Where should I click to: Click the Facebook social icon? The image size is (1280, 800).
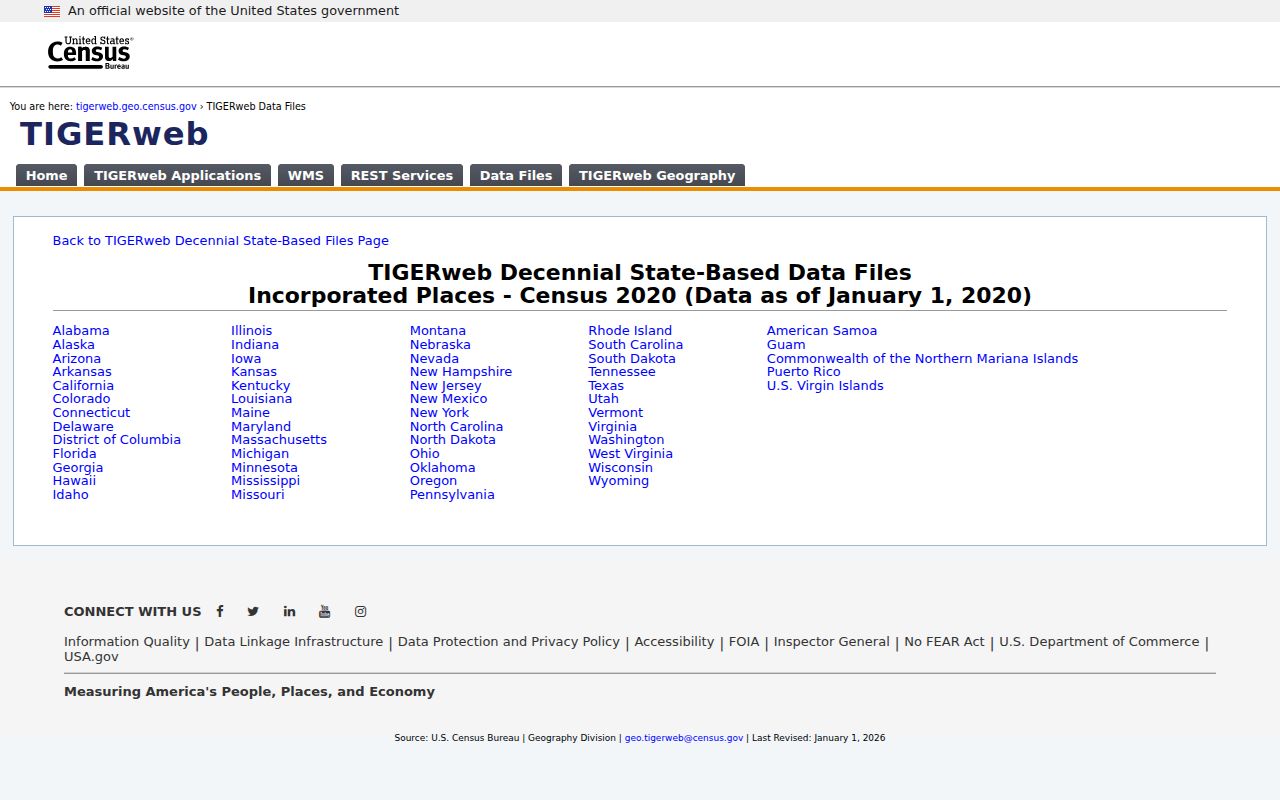220,611
